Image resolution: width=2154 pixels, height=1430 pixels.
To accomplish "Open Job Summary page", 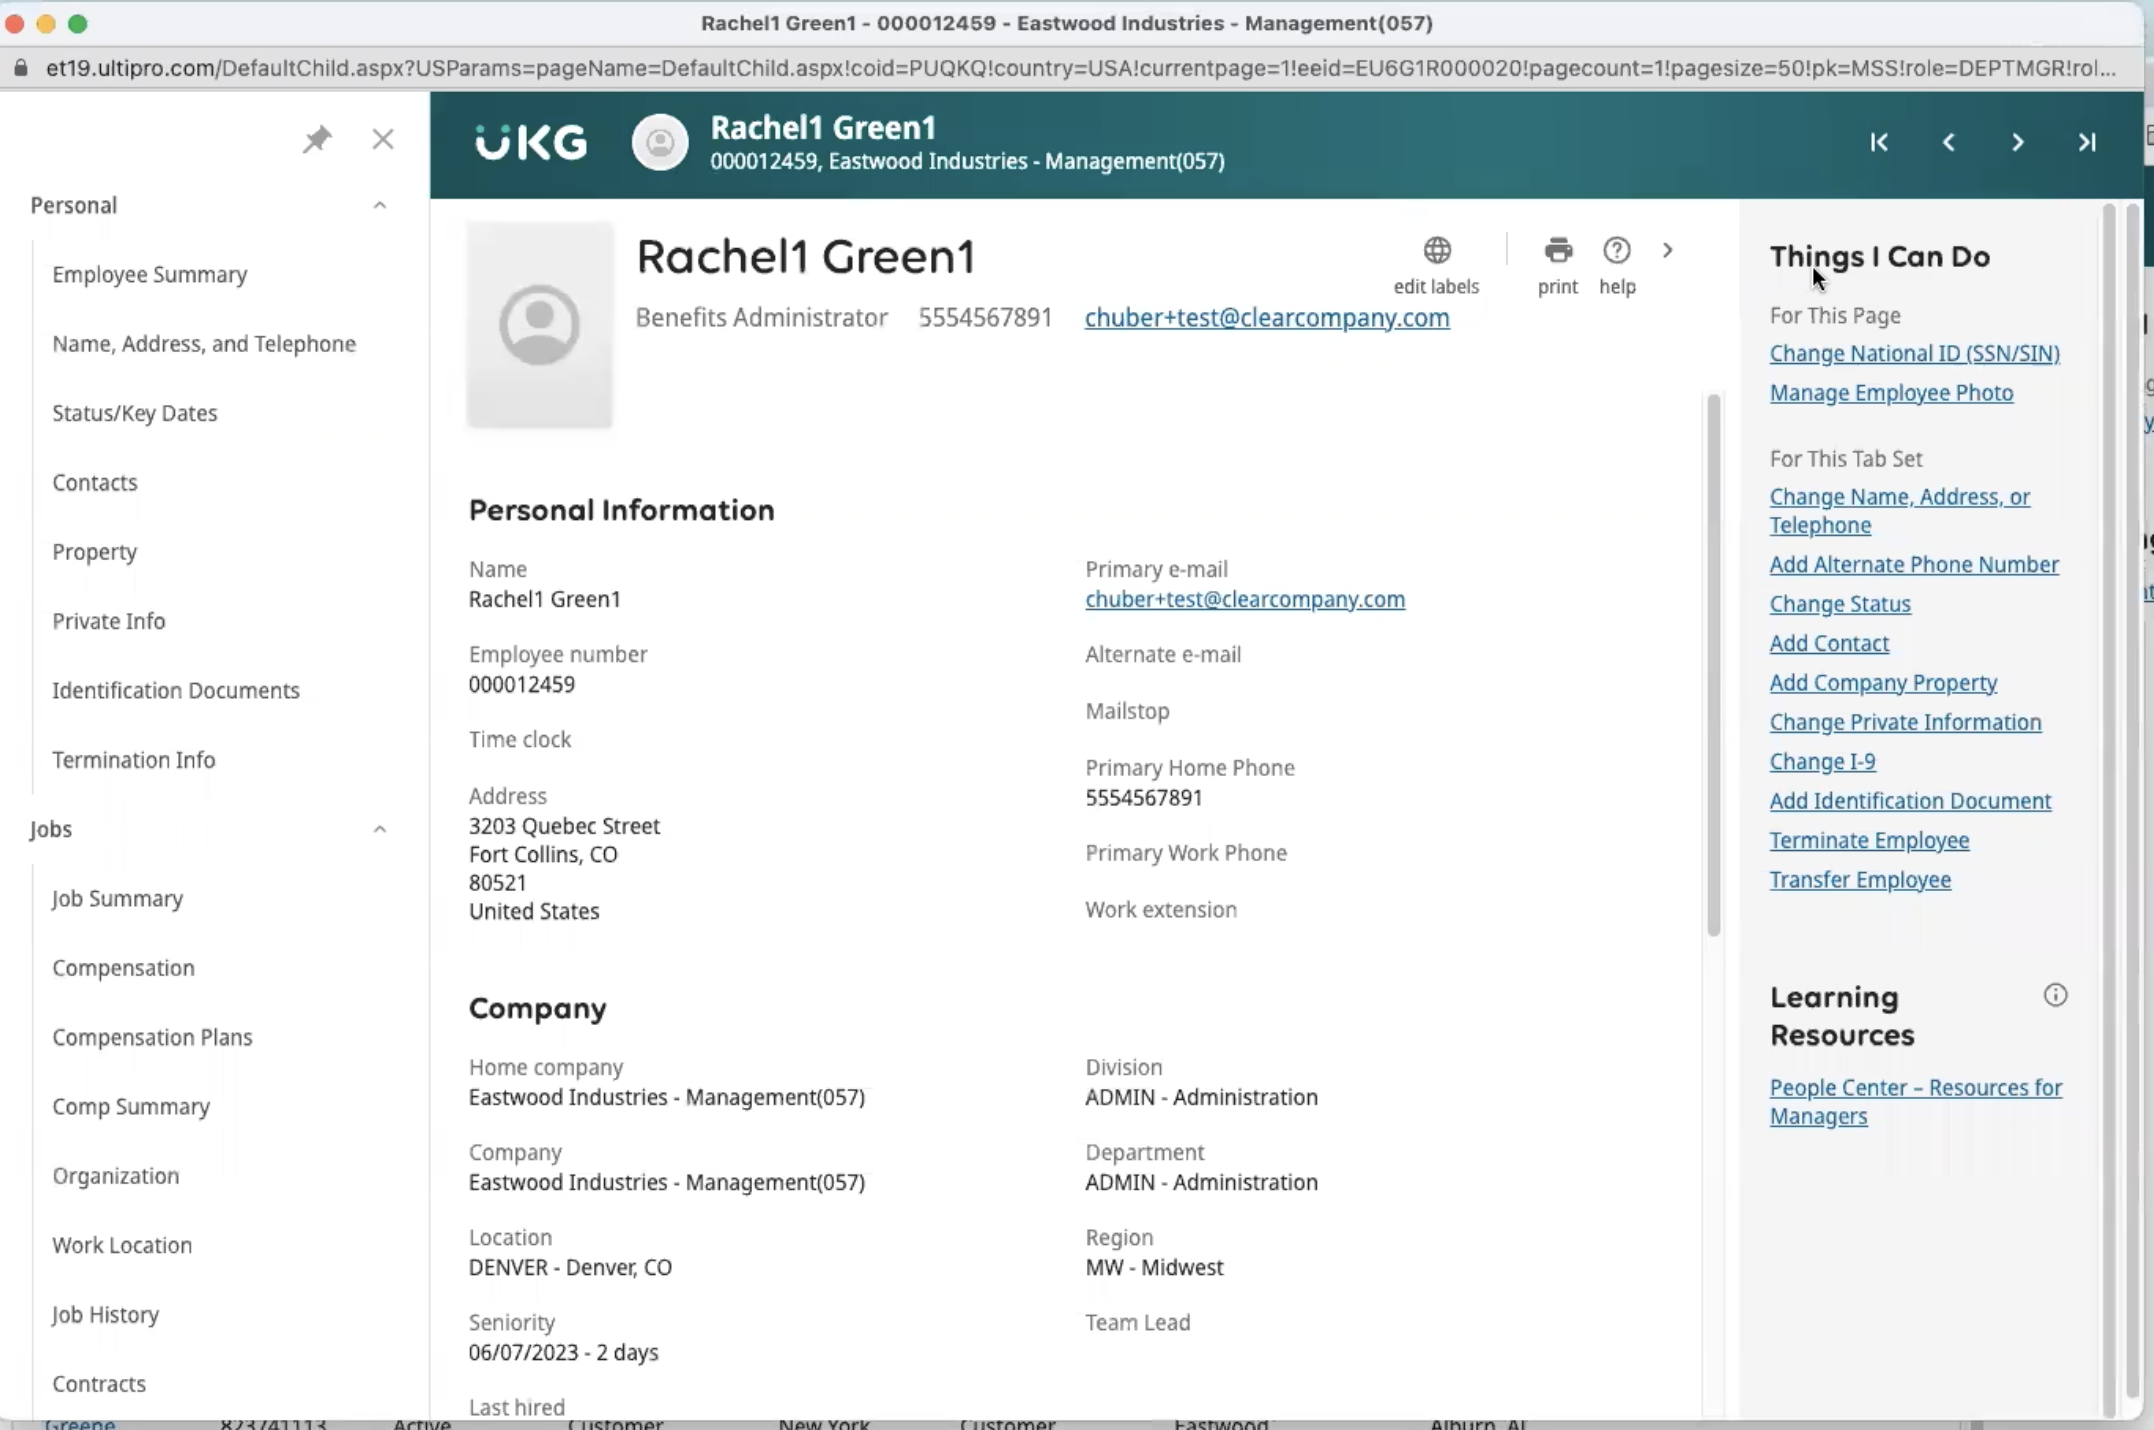I will tap(118, 899).
